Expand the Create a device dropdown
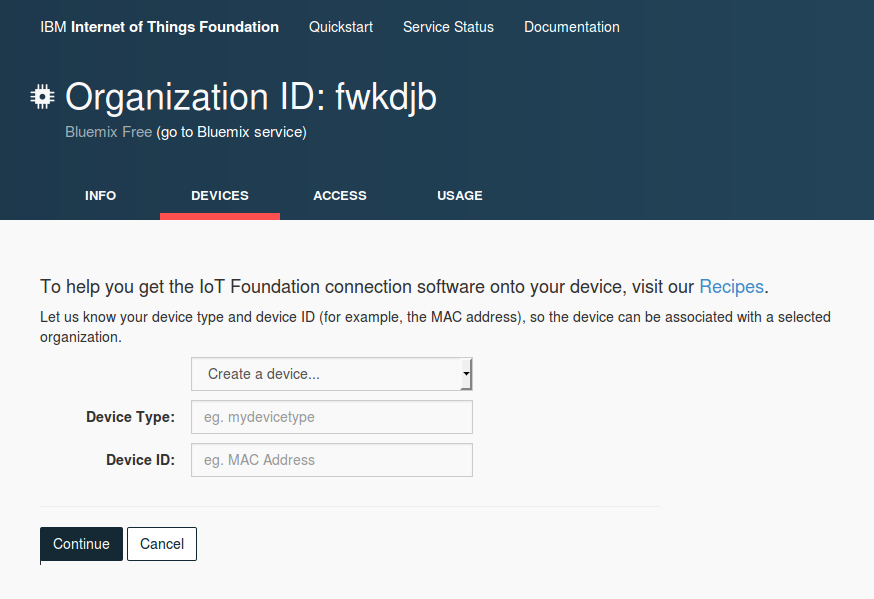 tap(332, 374)
